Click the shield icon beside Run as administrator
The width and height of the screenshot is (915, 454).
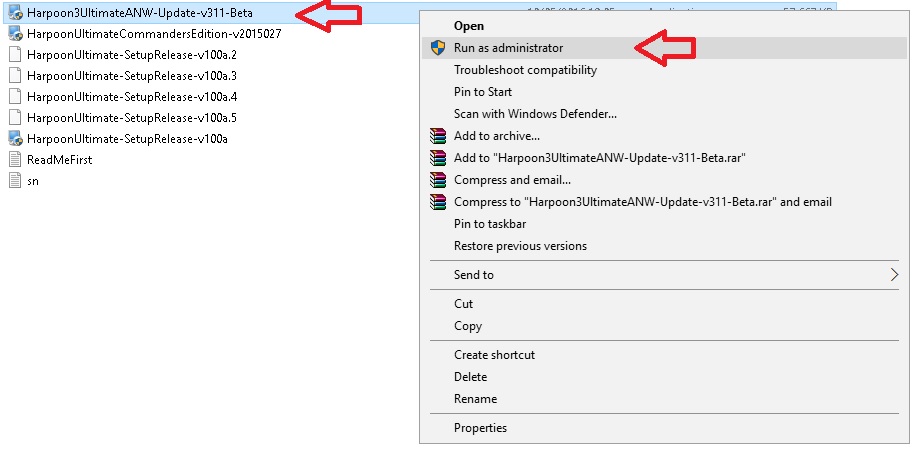(438, 48)
